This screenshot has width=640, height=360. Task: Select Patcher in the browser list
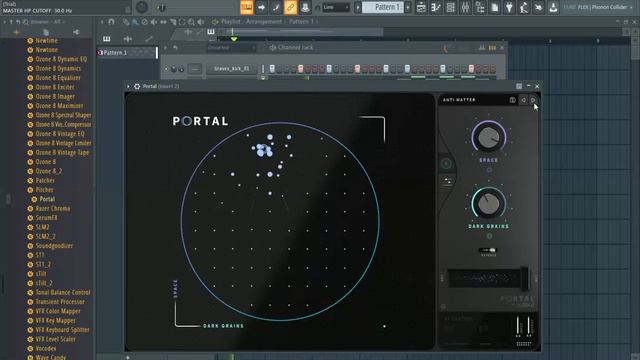(45, 180)
